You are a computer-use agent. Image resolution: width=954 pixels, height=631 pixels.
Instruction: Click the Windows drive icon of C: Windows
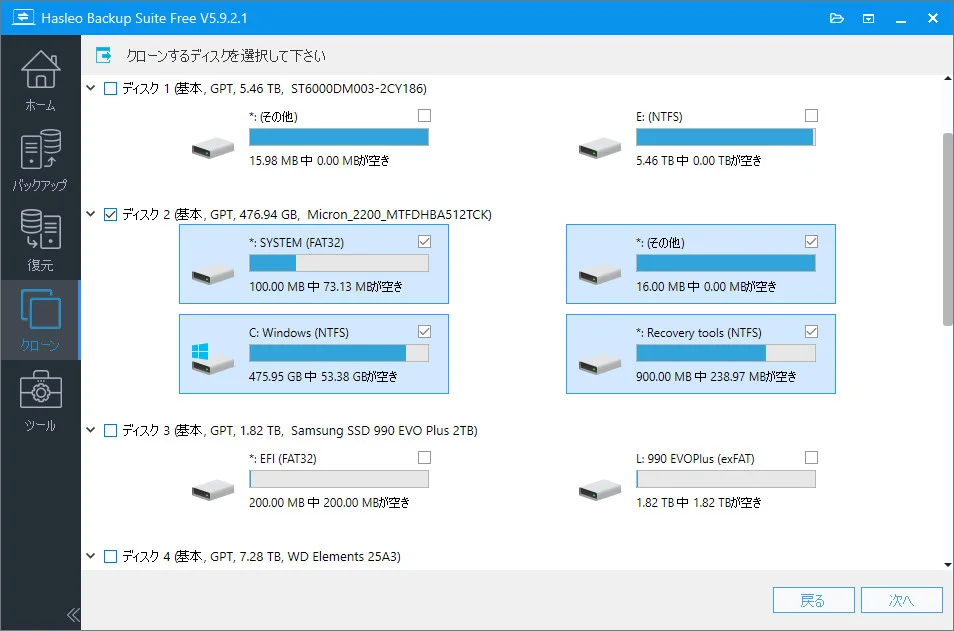tap(212, 359)
